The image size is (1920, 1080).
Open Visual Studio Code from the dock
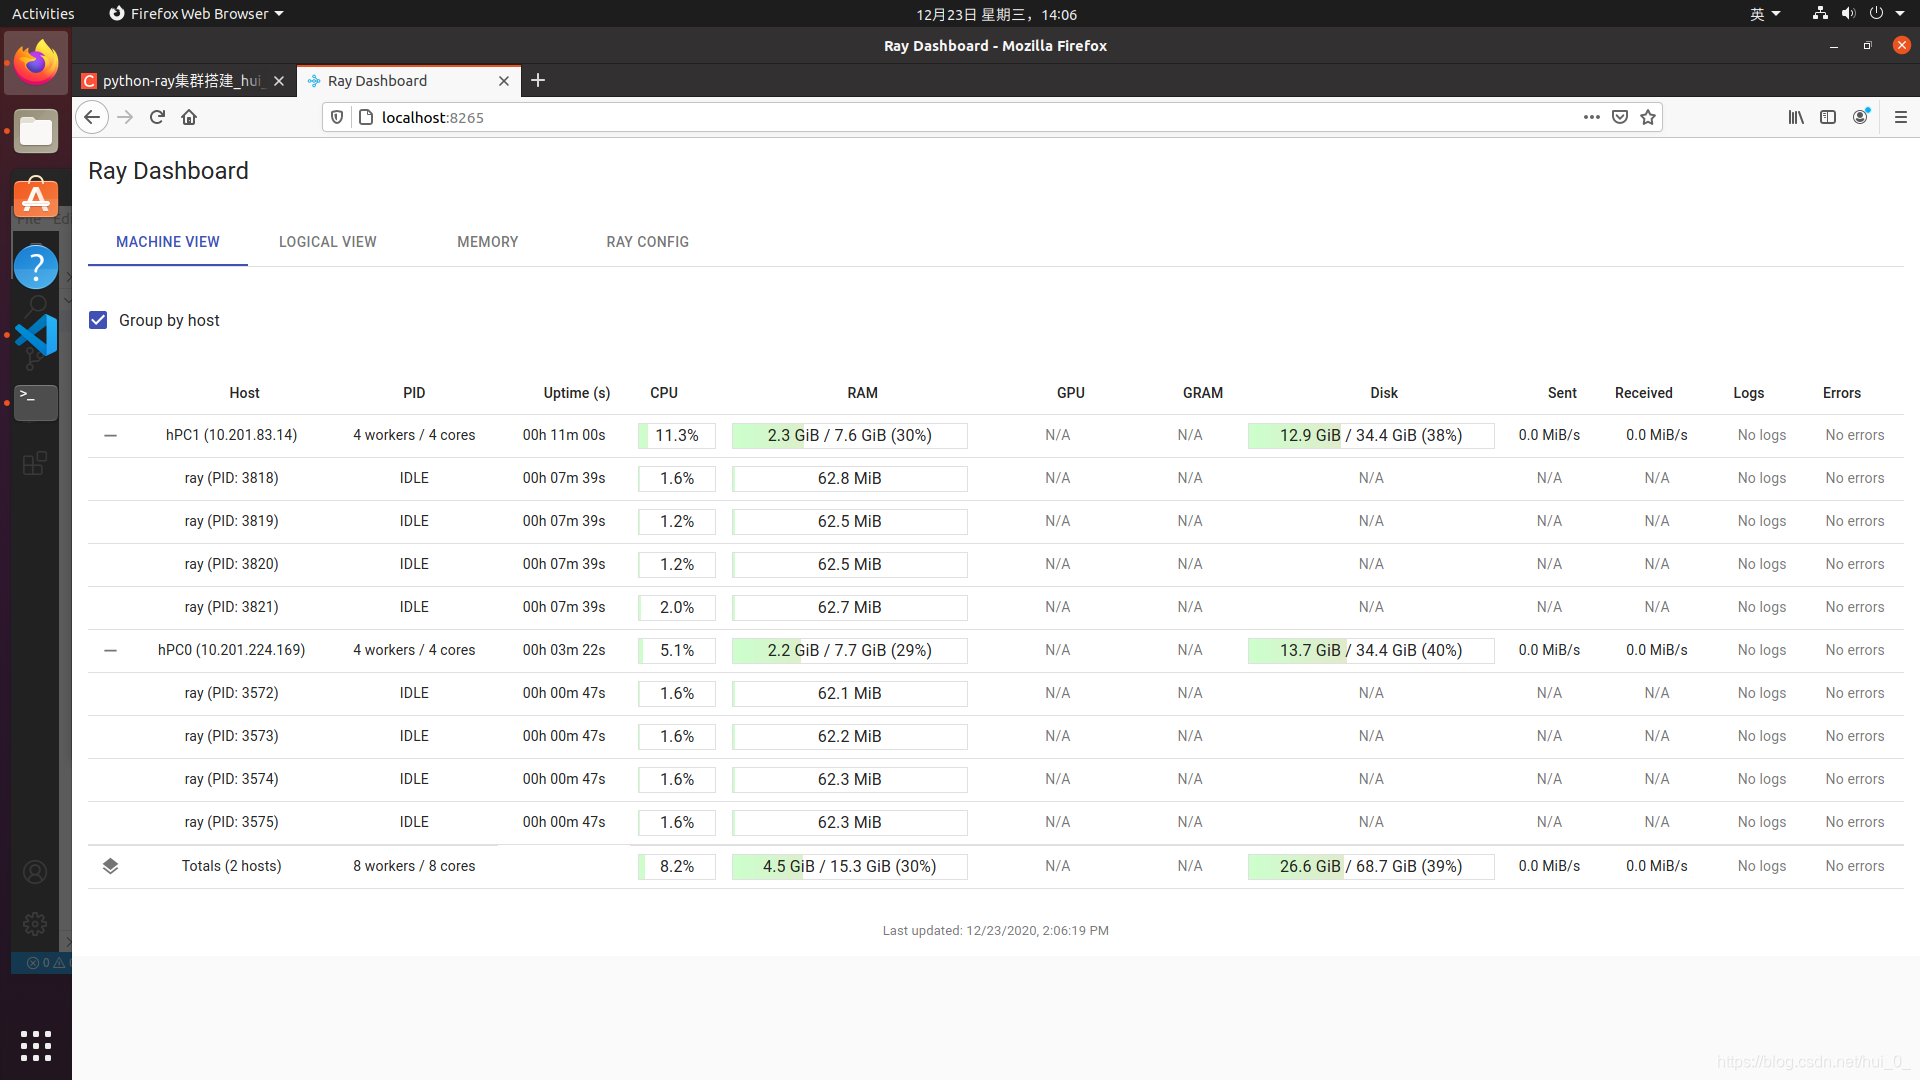(x=36, y=335)
